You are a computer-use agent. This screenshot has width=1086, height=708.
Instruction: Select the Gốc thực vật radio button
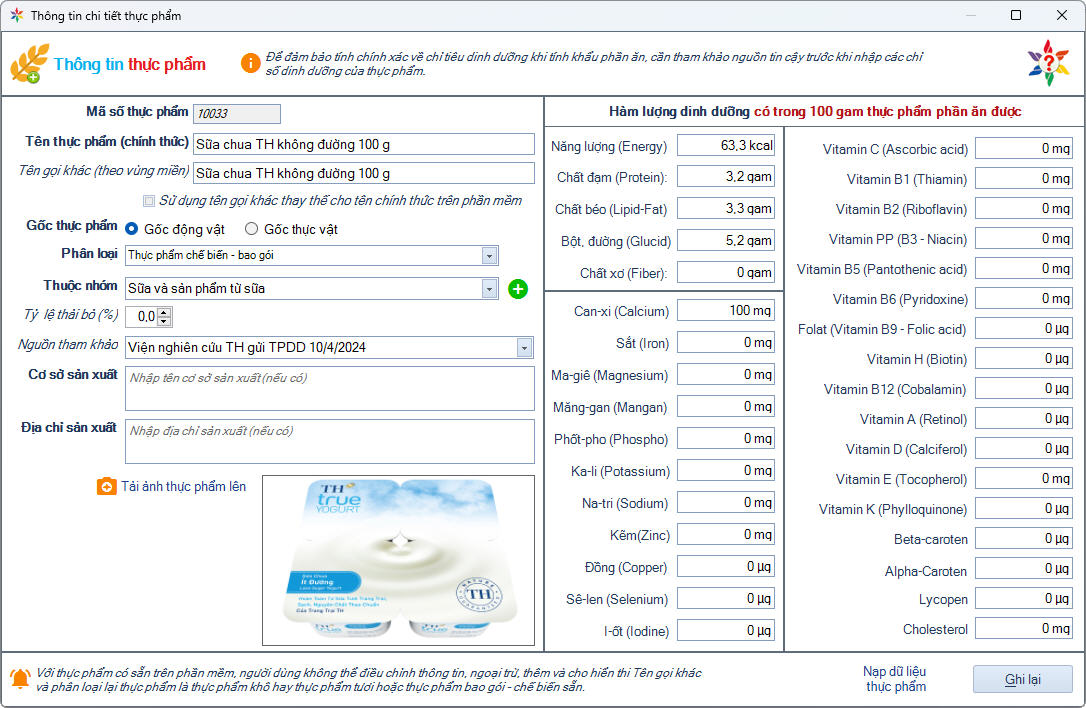tap(252, 229)
